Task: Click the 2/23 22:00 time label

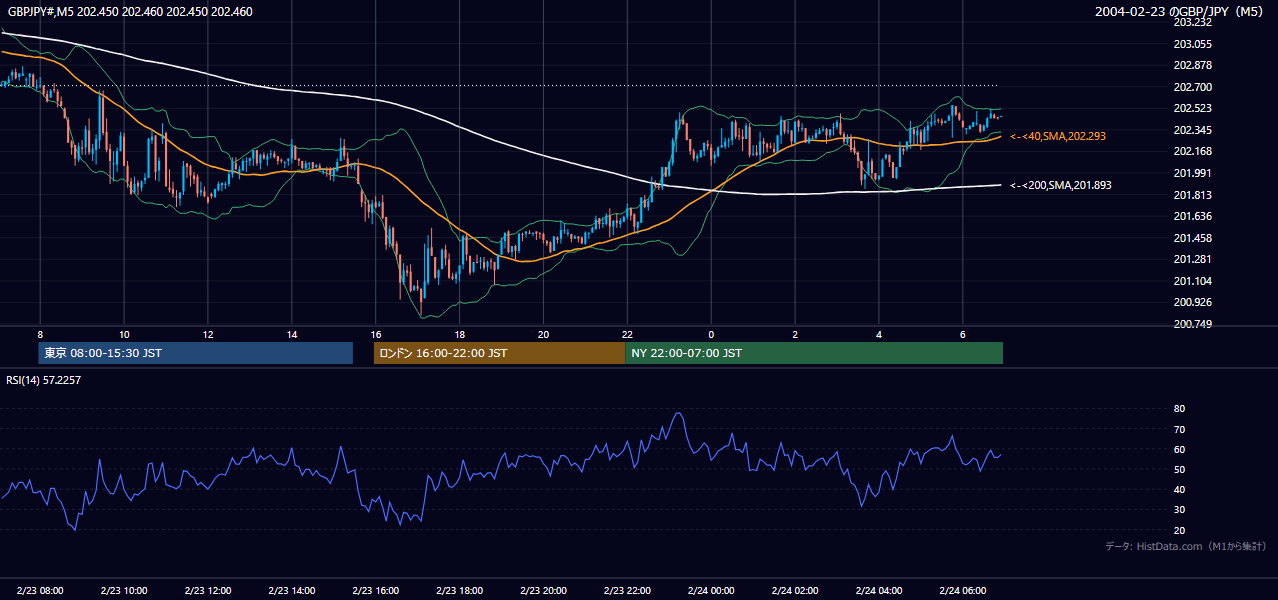Action: click(x=627, y=591)
